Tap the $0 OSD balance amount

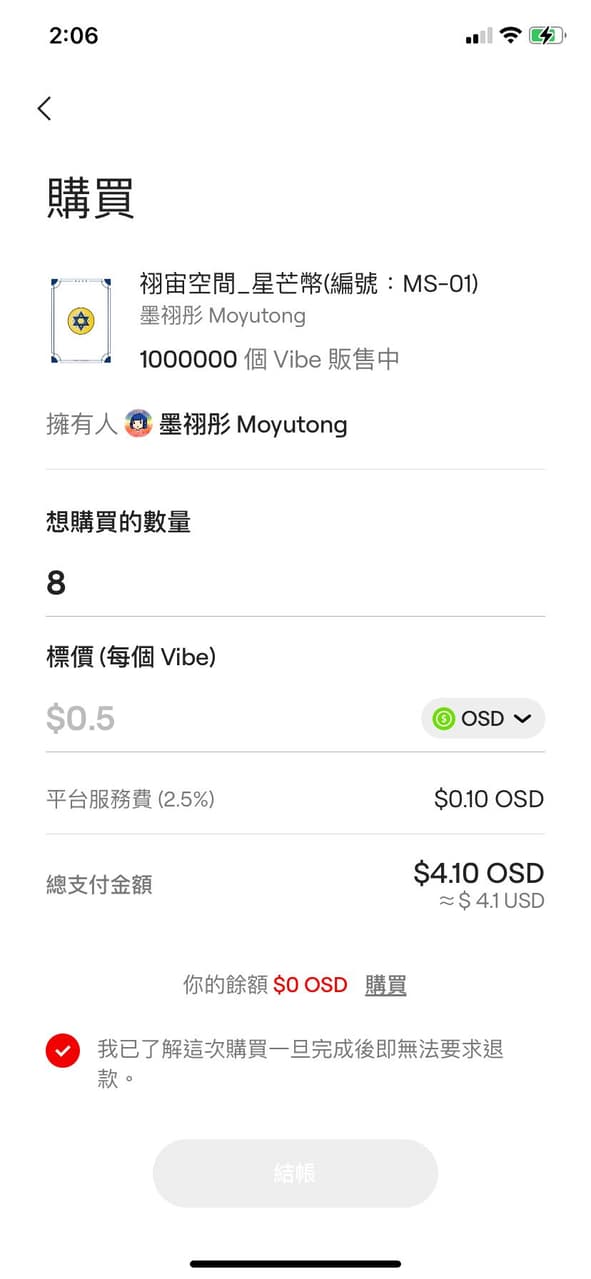click(x=310, y=985)
